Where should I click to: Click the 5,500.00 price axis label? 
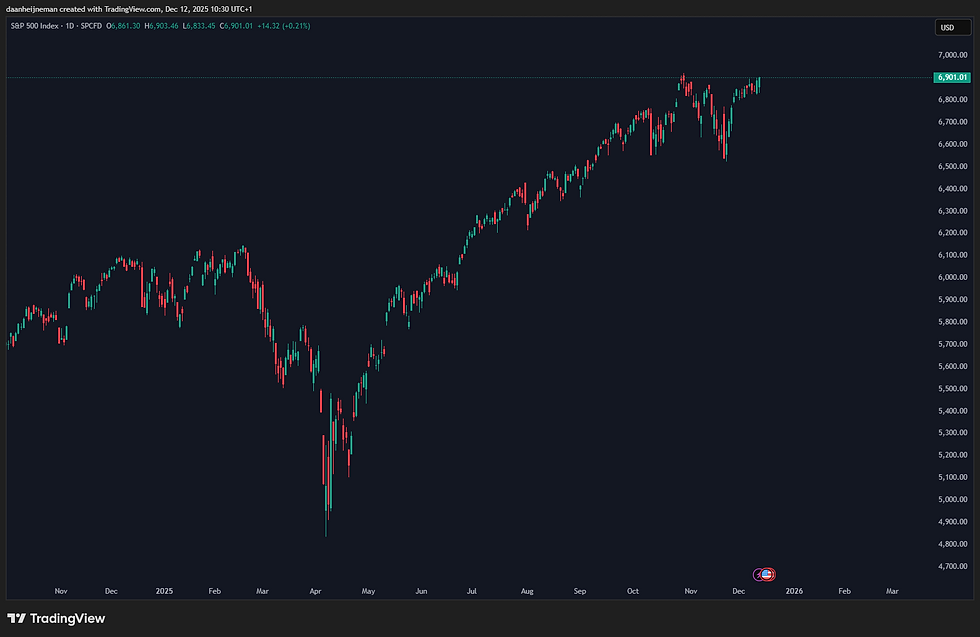(x=952, y=388)
